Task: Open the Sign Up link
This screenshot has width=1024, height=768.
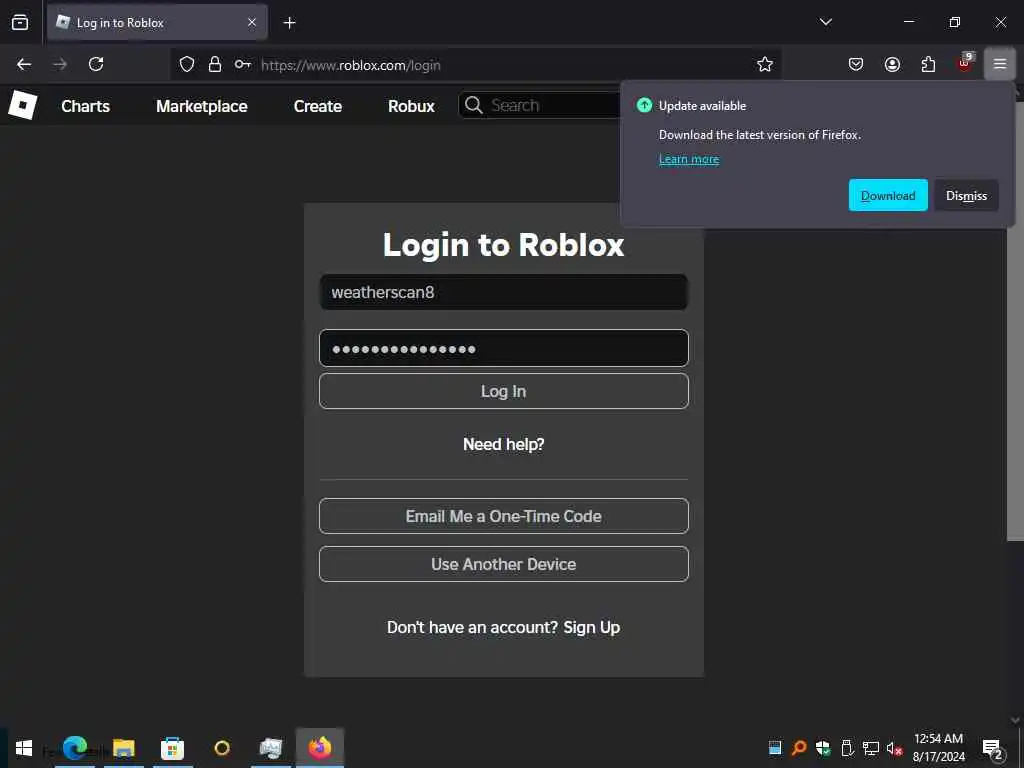Action: pos(592,627)
